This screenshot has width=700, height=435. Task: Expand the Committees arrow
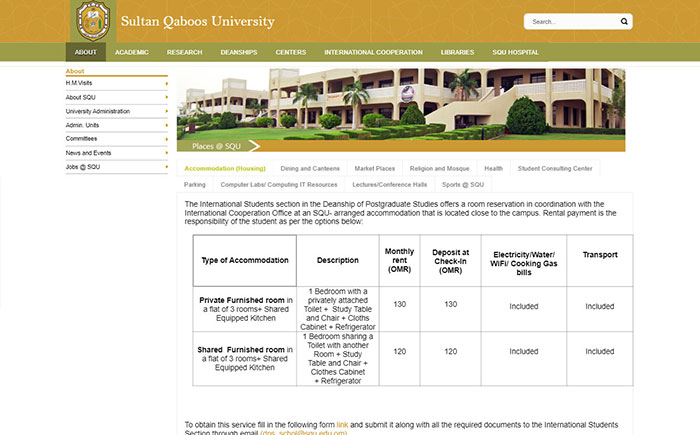pyautogui.click(x=167, y=139)
